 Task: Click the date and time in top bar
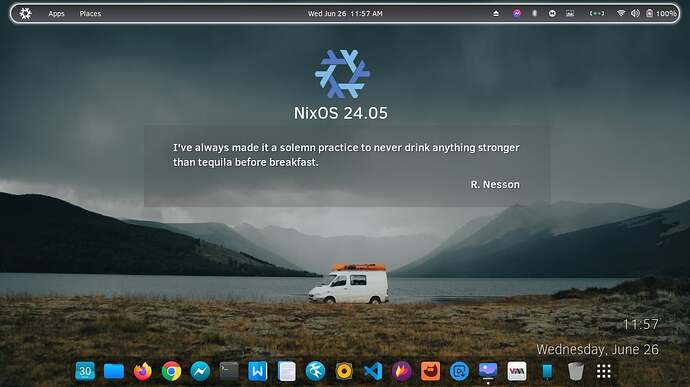[x=345, y=14]
